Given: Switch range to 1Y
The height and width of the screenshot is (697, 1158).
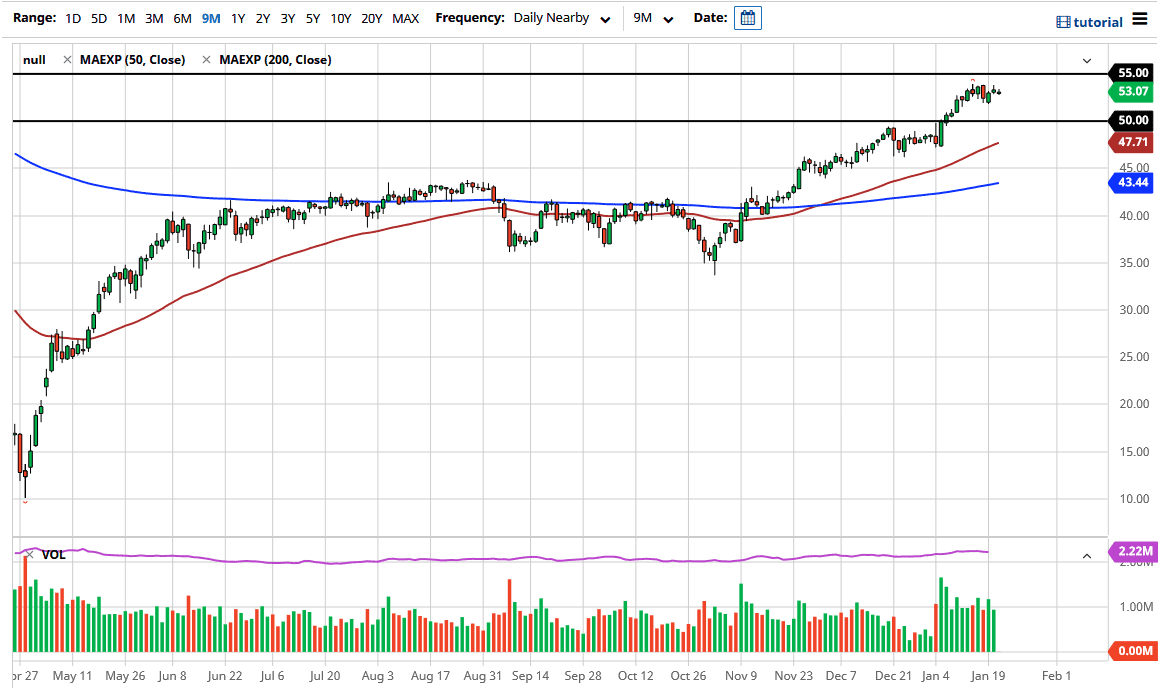Looking at the screenshot, I should pos(238,18).
